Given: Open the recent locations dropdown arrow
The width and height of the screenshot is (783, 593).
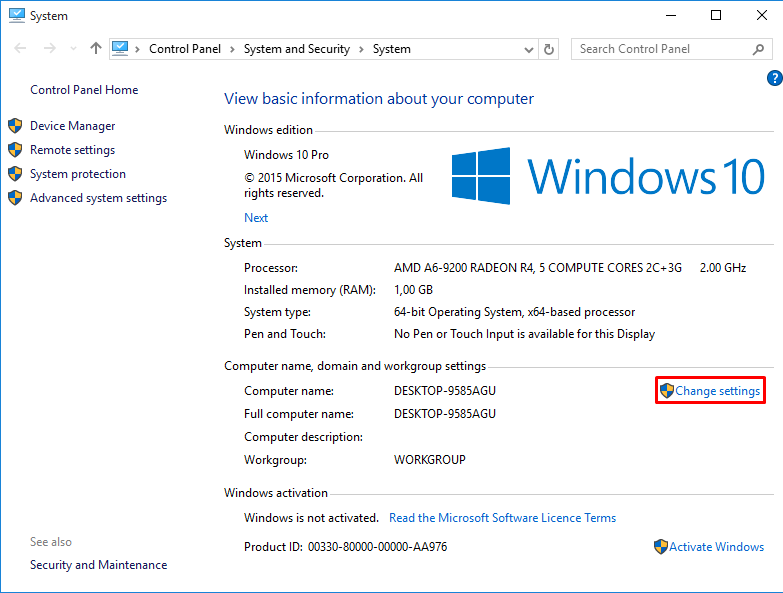Looking at the screenshot, I should (x=73, y=49).
